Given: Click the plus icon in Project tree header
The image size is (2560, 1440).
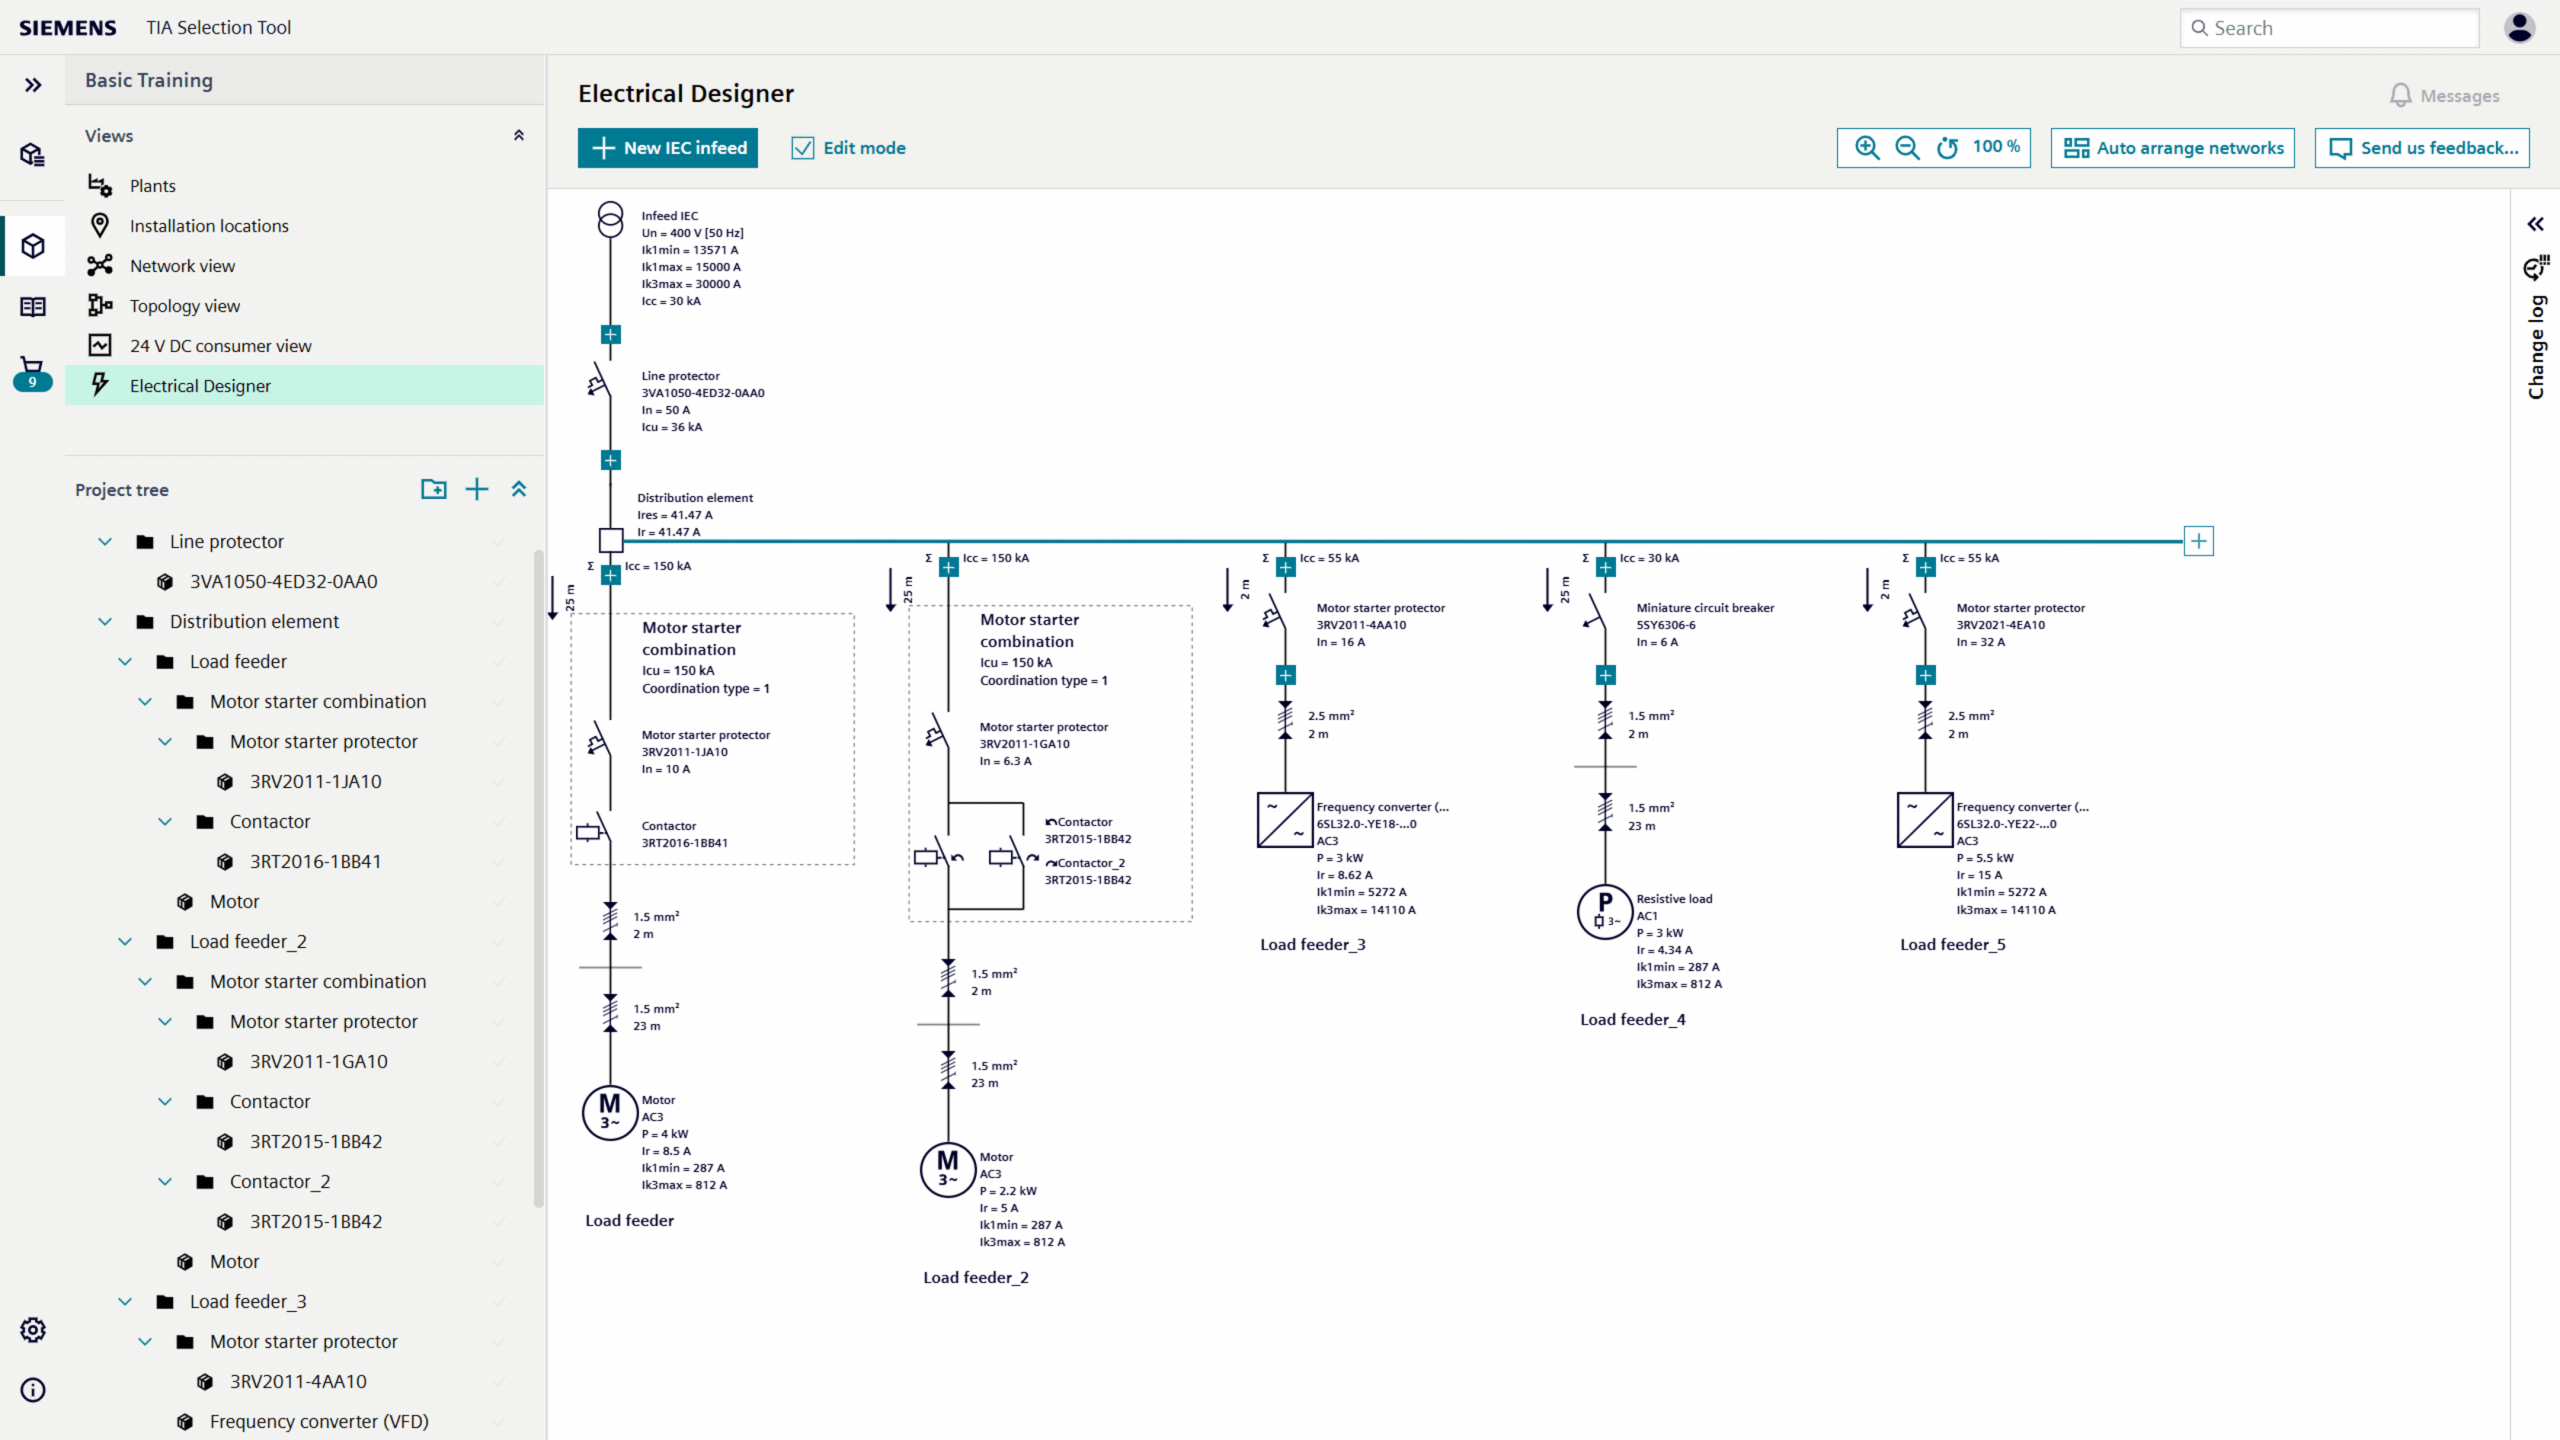Looking at the screenshot, I should 477,489.
